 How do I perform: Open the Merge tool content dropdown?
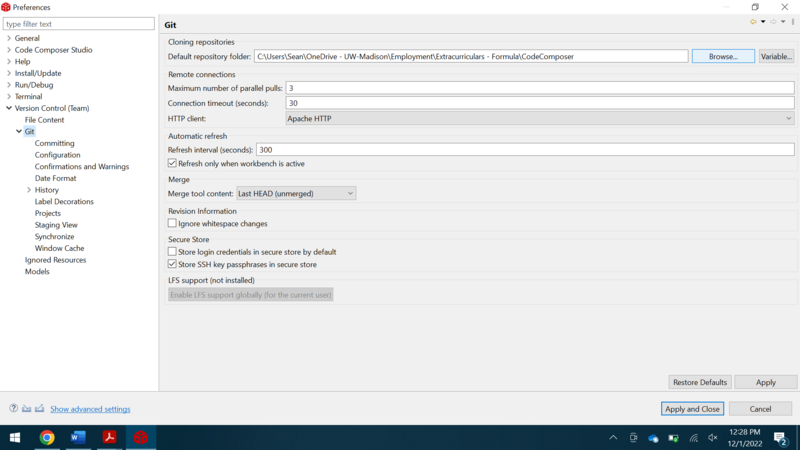point(296,193)
